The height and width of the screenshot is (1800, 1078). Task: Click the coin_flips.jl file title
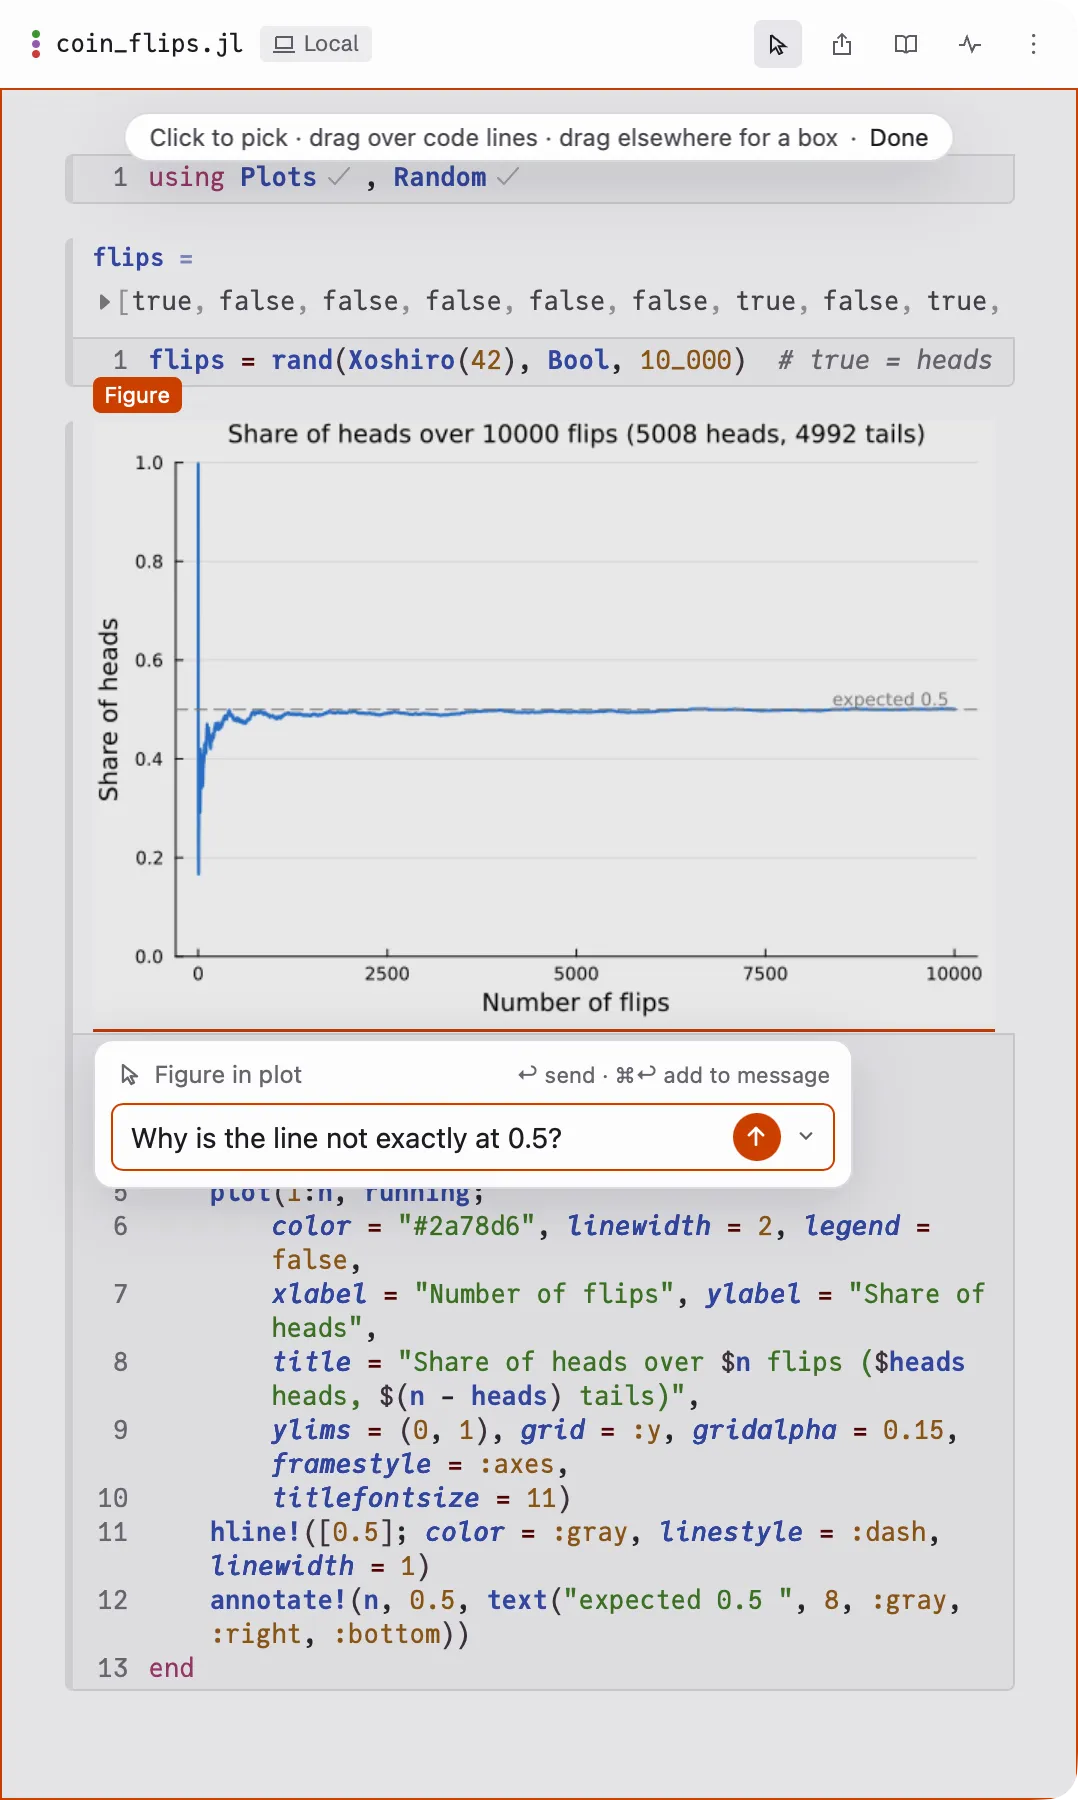150,44
